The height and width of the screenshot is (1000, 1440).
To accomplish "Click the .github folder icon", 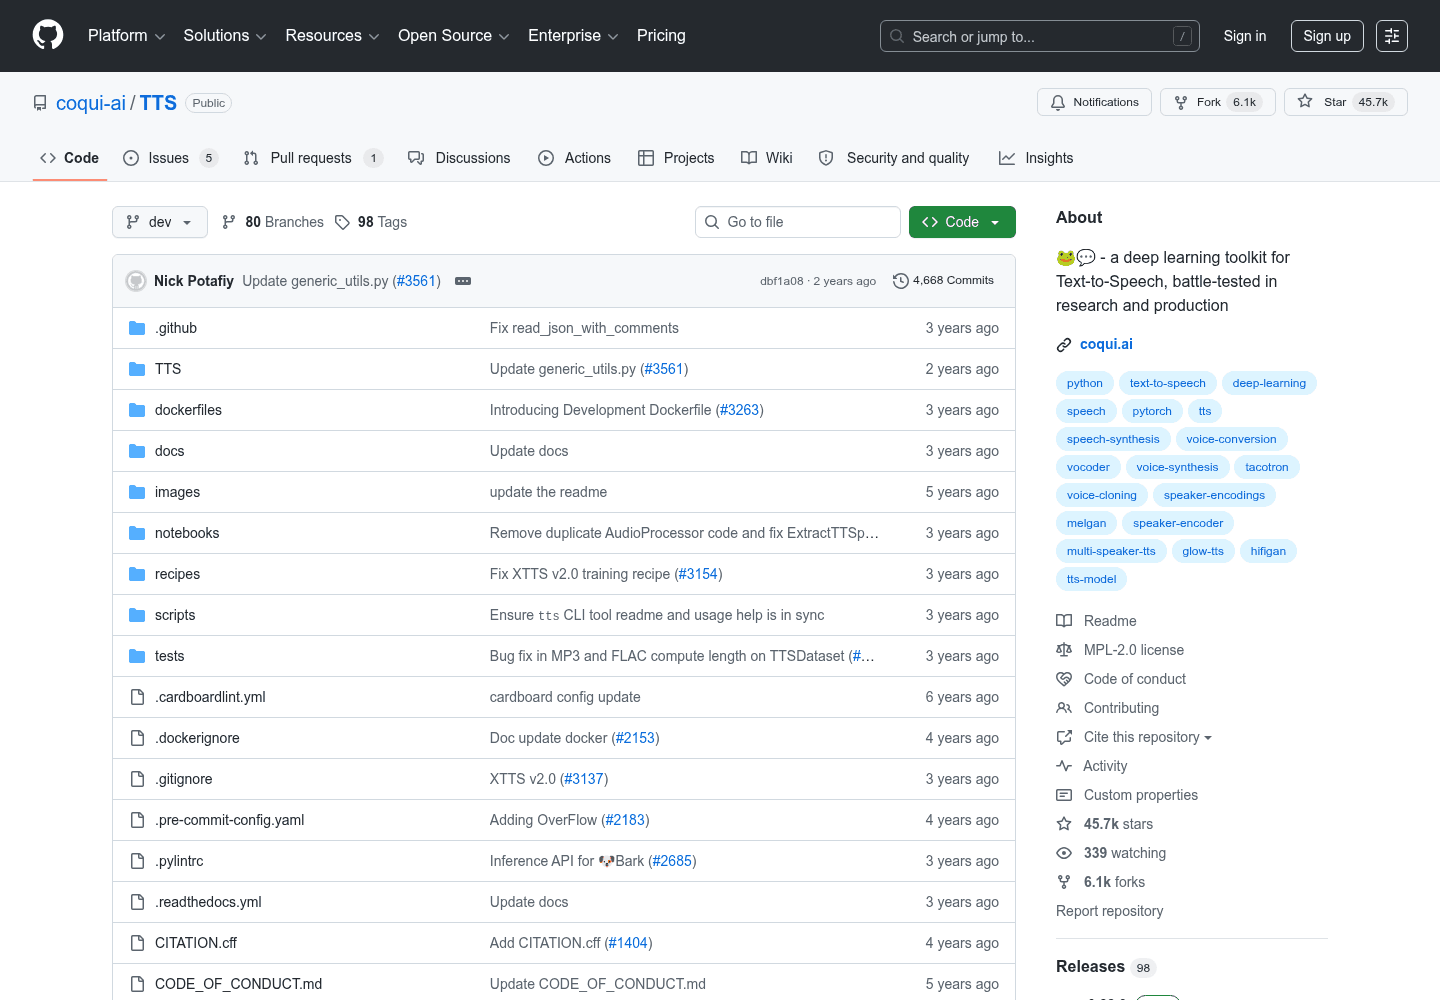I will (x=137, y=328).
